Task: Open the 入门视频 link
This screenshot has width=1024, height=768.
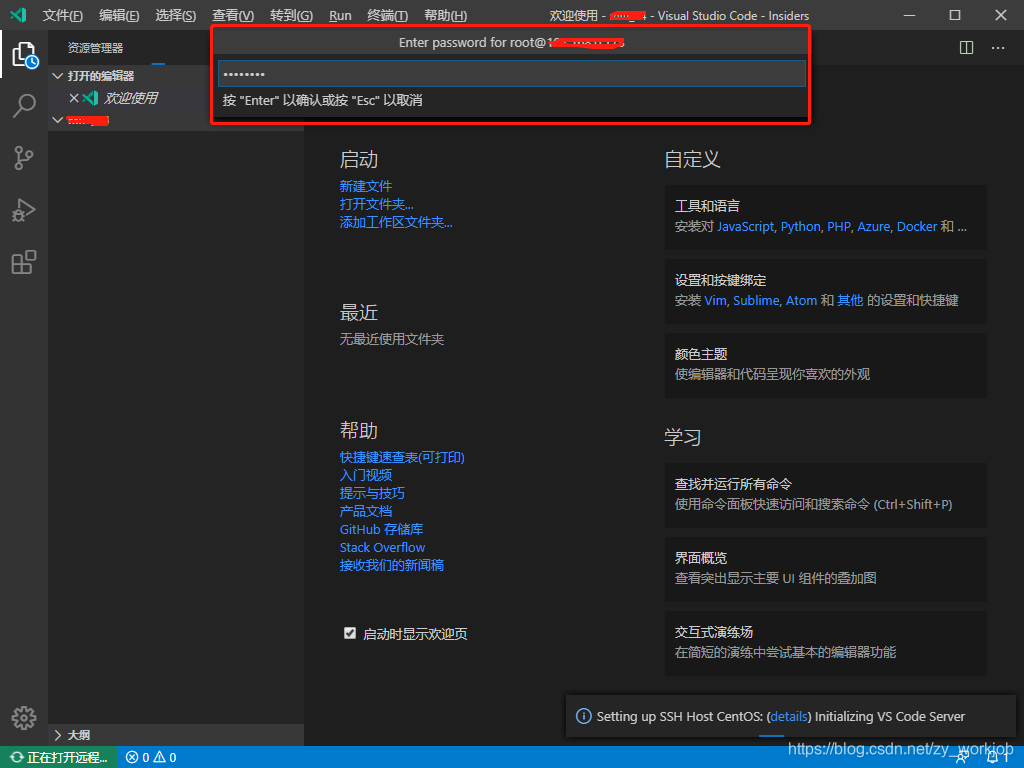Action: 366,475
